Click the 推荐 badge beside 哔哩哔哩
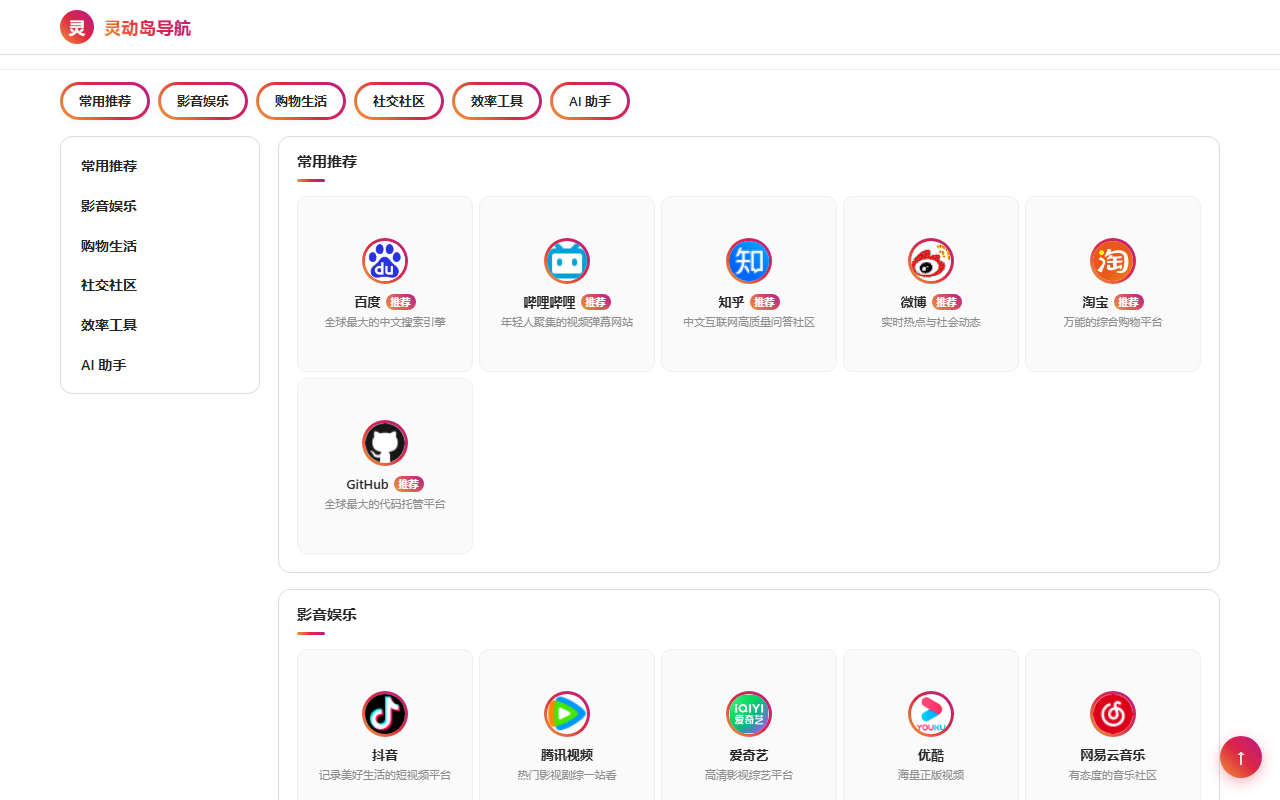The height and width of the screenshot is (800, 1280). click(596, 302)
